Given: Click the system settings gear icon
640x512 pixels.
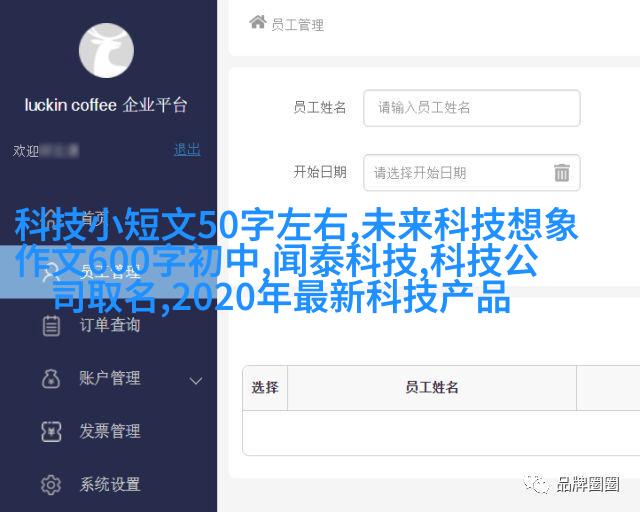Looking at the screenshot, I should [51, 485].
